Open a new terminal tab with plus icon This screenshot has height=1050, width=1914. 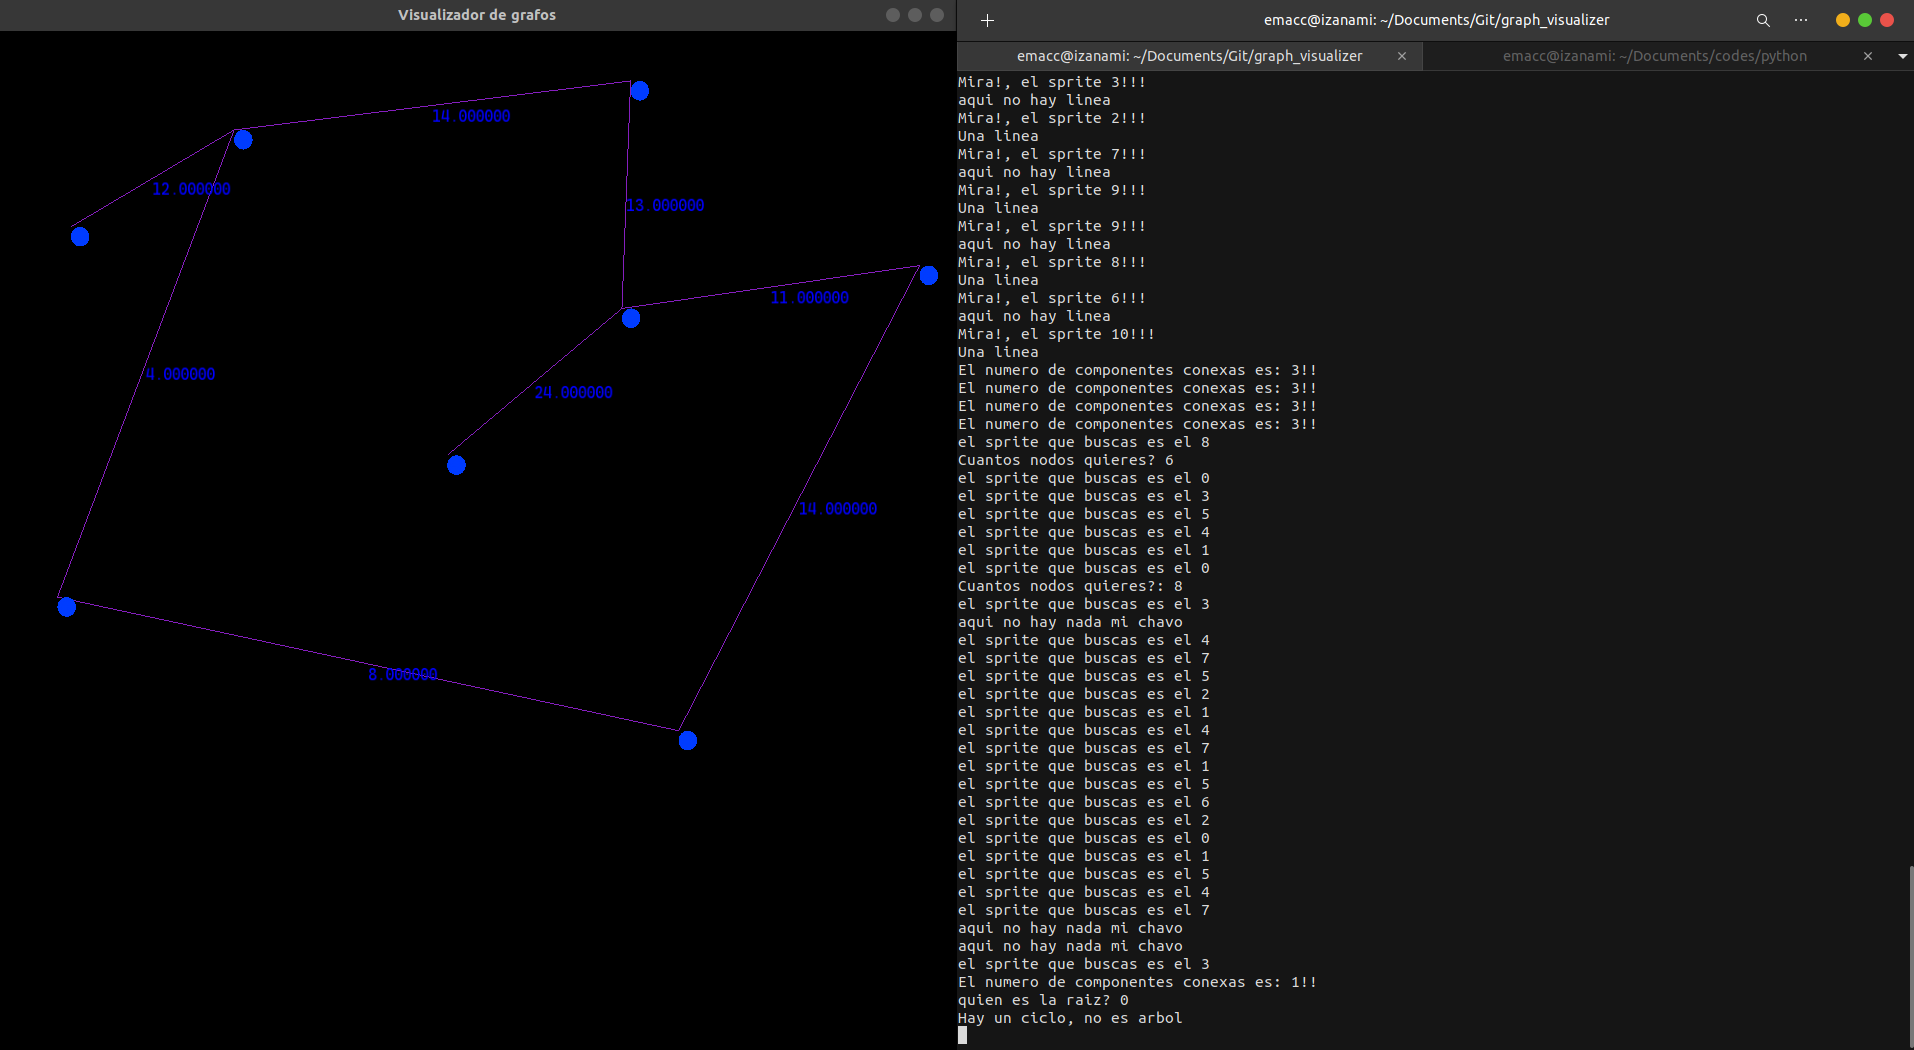(x=987, y=20)
